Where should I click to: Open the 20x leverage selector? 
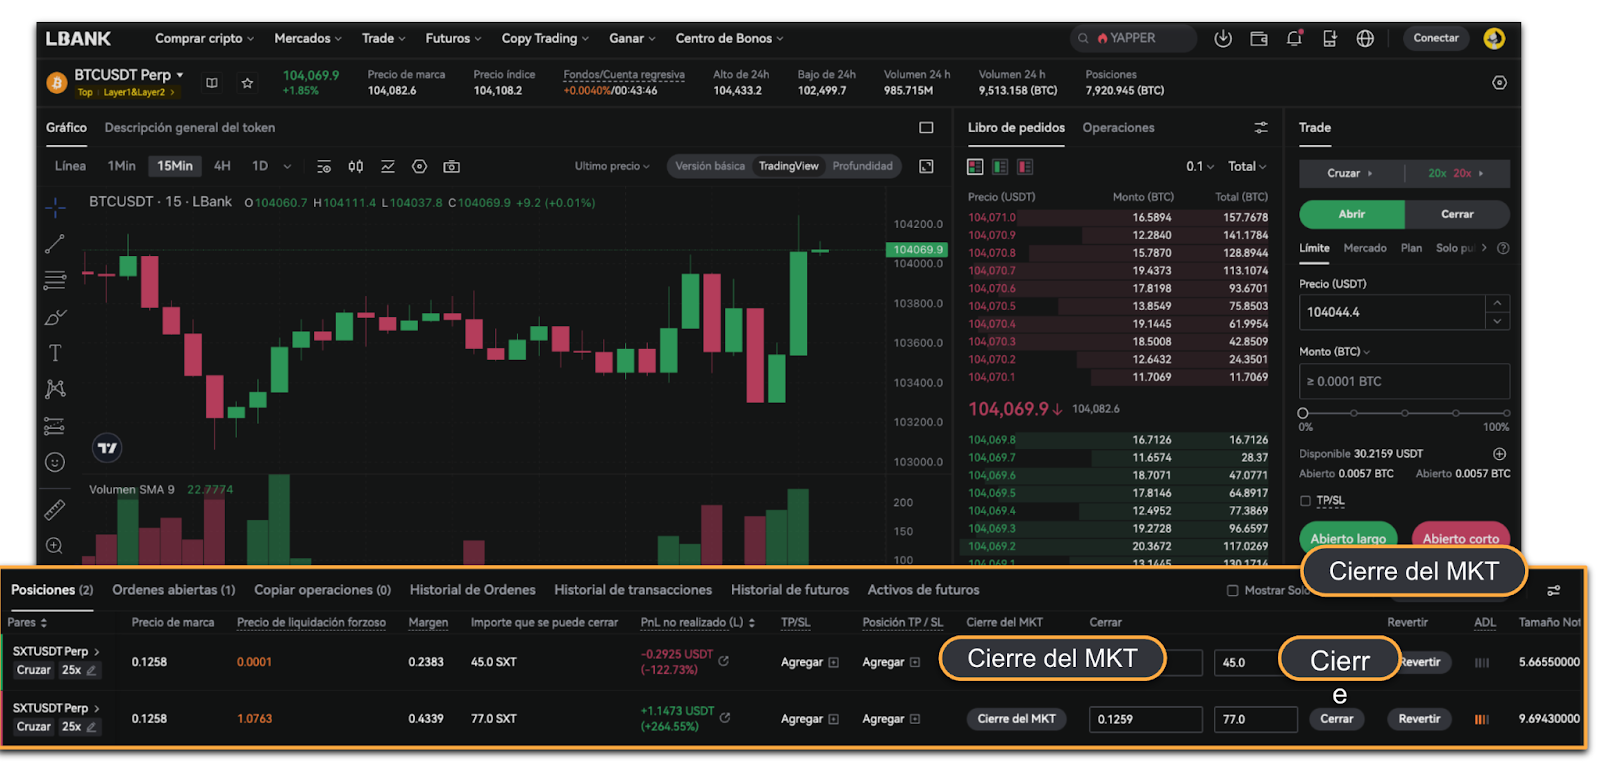1456,174
